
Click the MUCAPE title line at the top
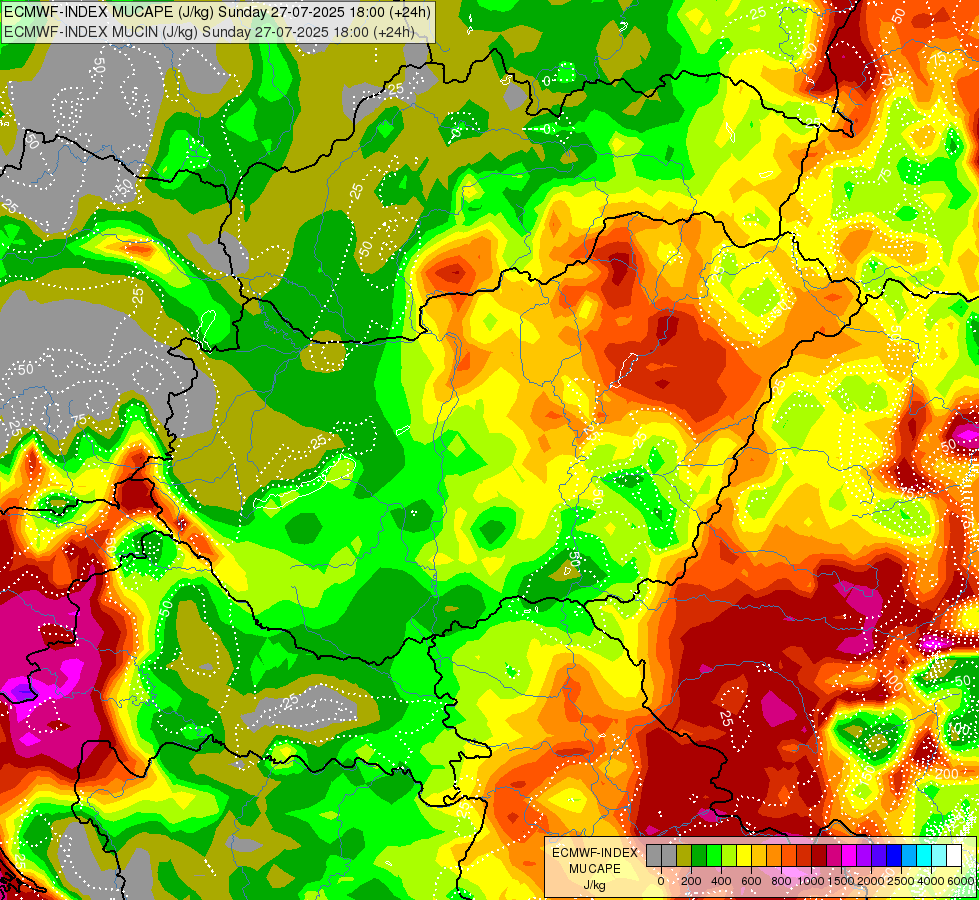click(217, 12)
